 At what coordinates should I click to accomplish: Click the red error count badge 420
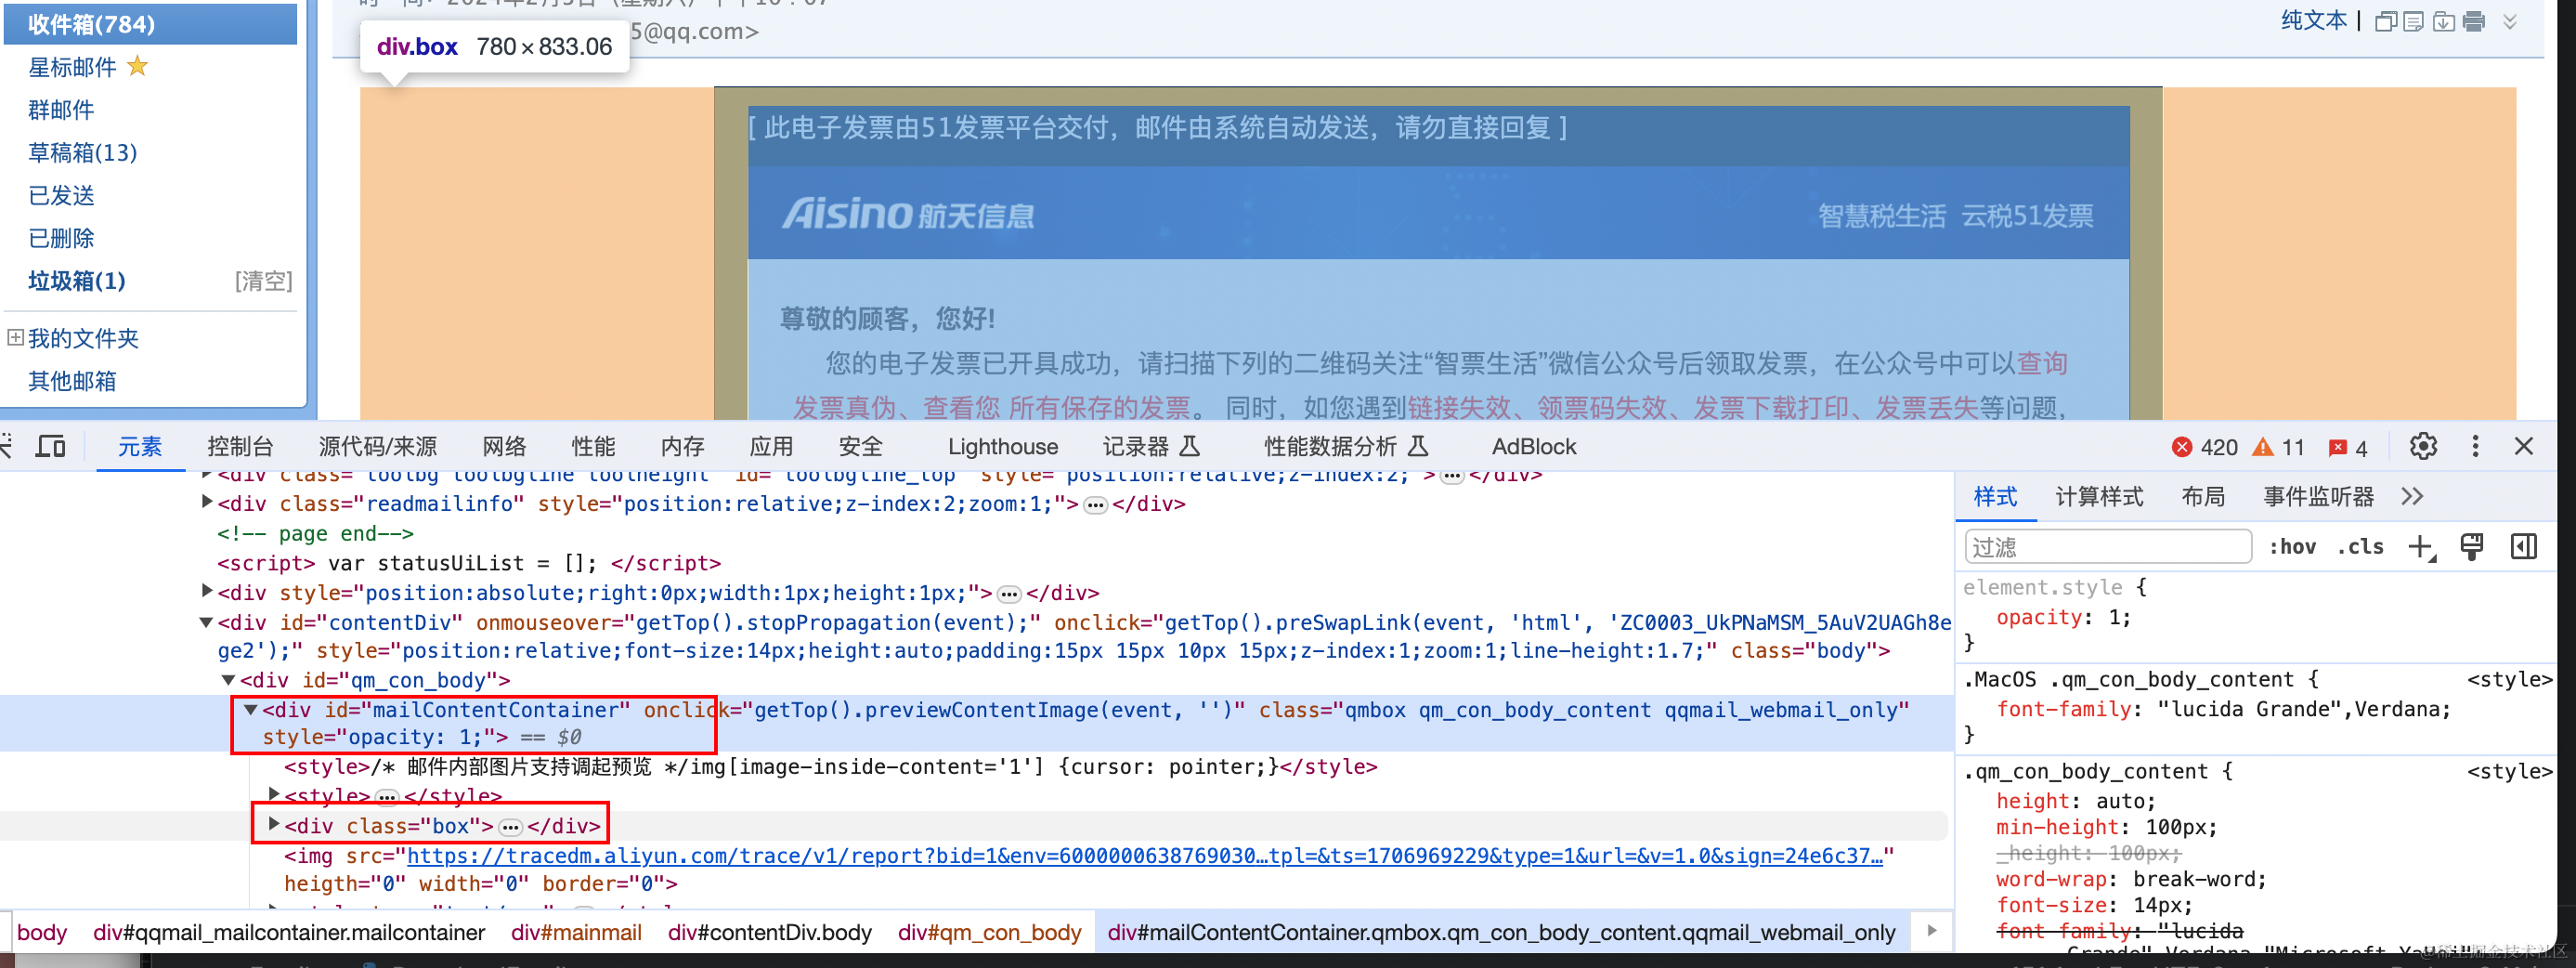(2204, 447)
